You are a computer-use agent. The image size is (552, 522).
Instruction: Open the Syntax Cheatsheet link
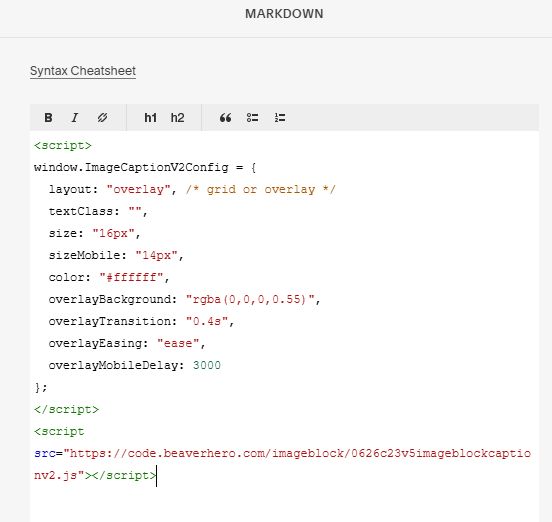[x=83, y=71]
